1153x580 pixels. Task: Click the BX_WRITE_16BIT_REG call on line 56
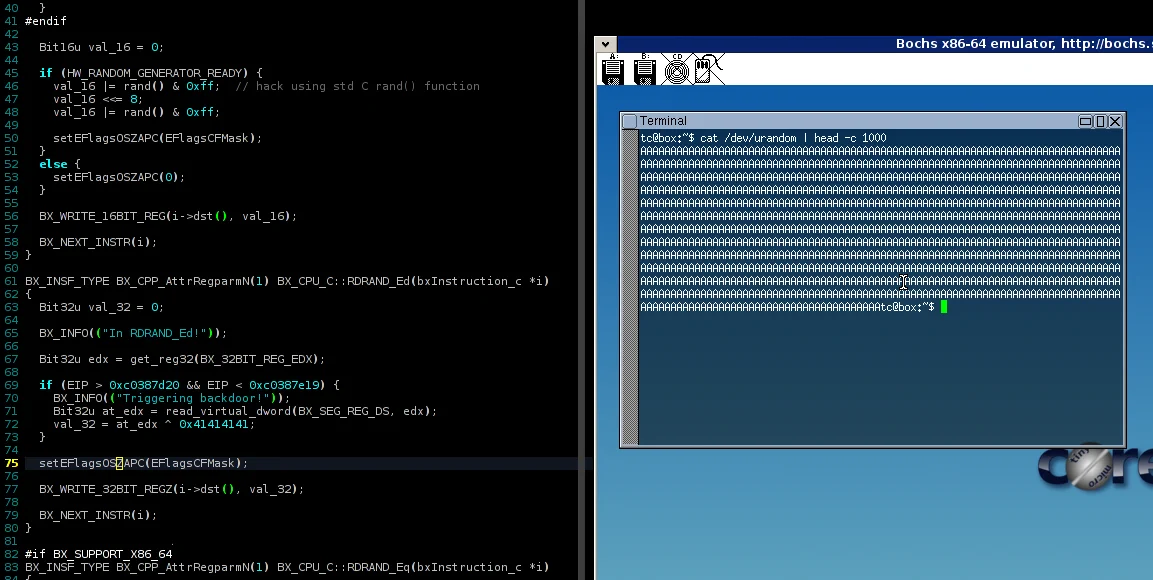pyautogui.click(x=168, y=216)
